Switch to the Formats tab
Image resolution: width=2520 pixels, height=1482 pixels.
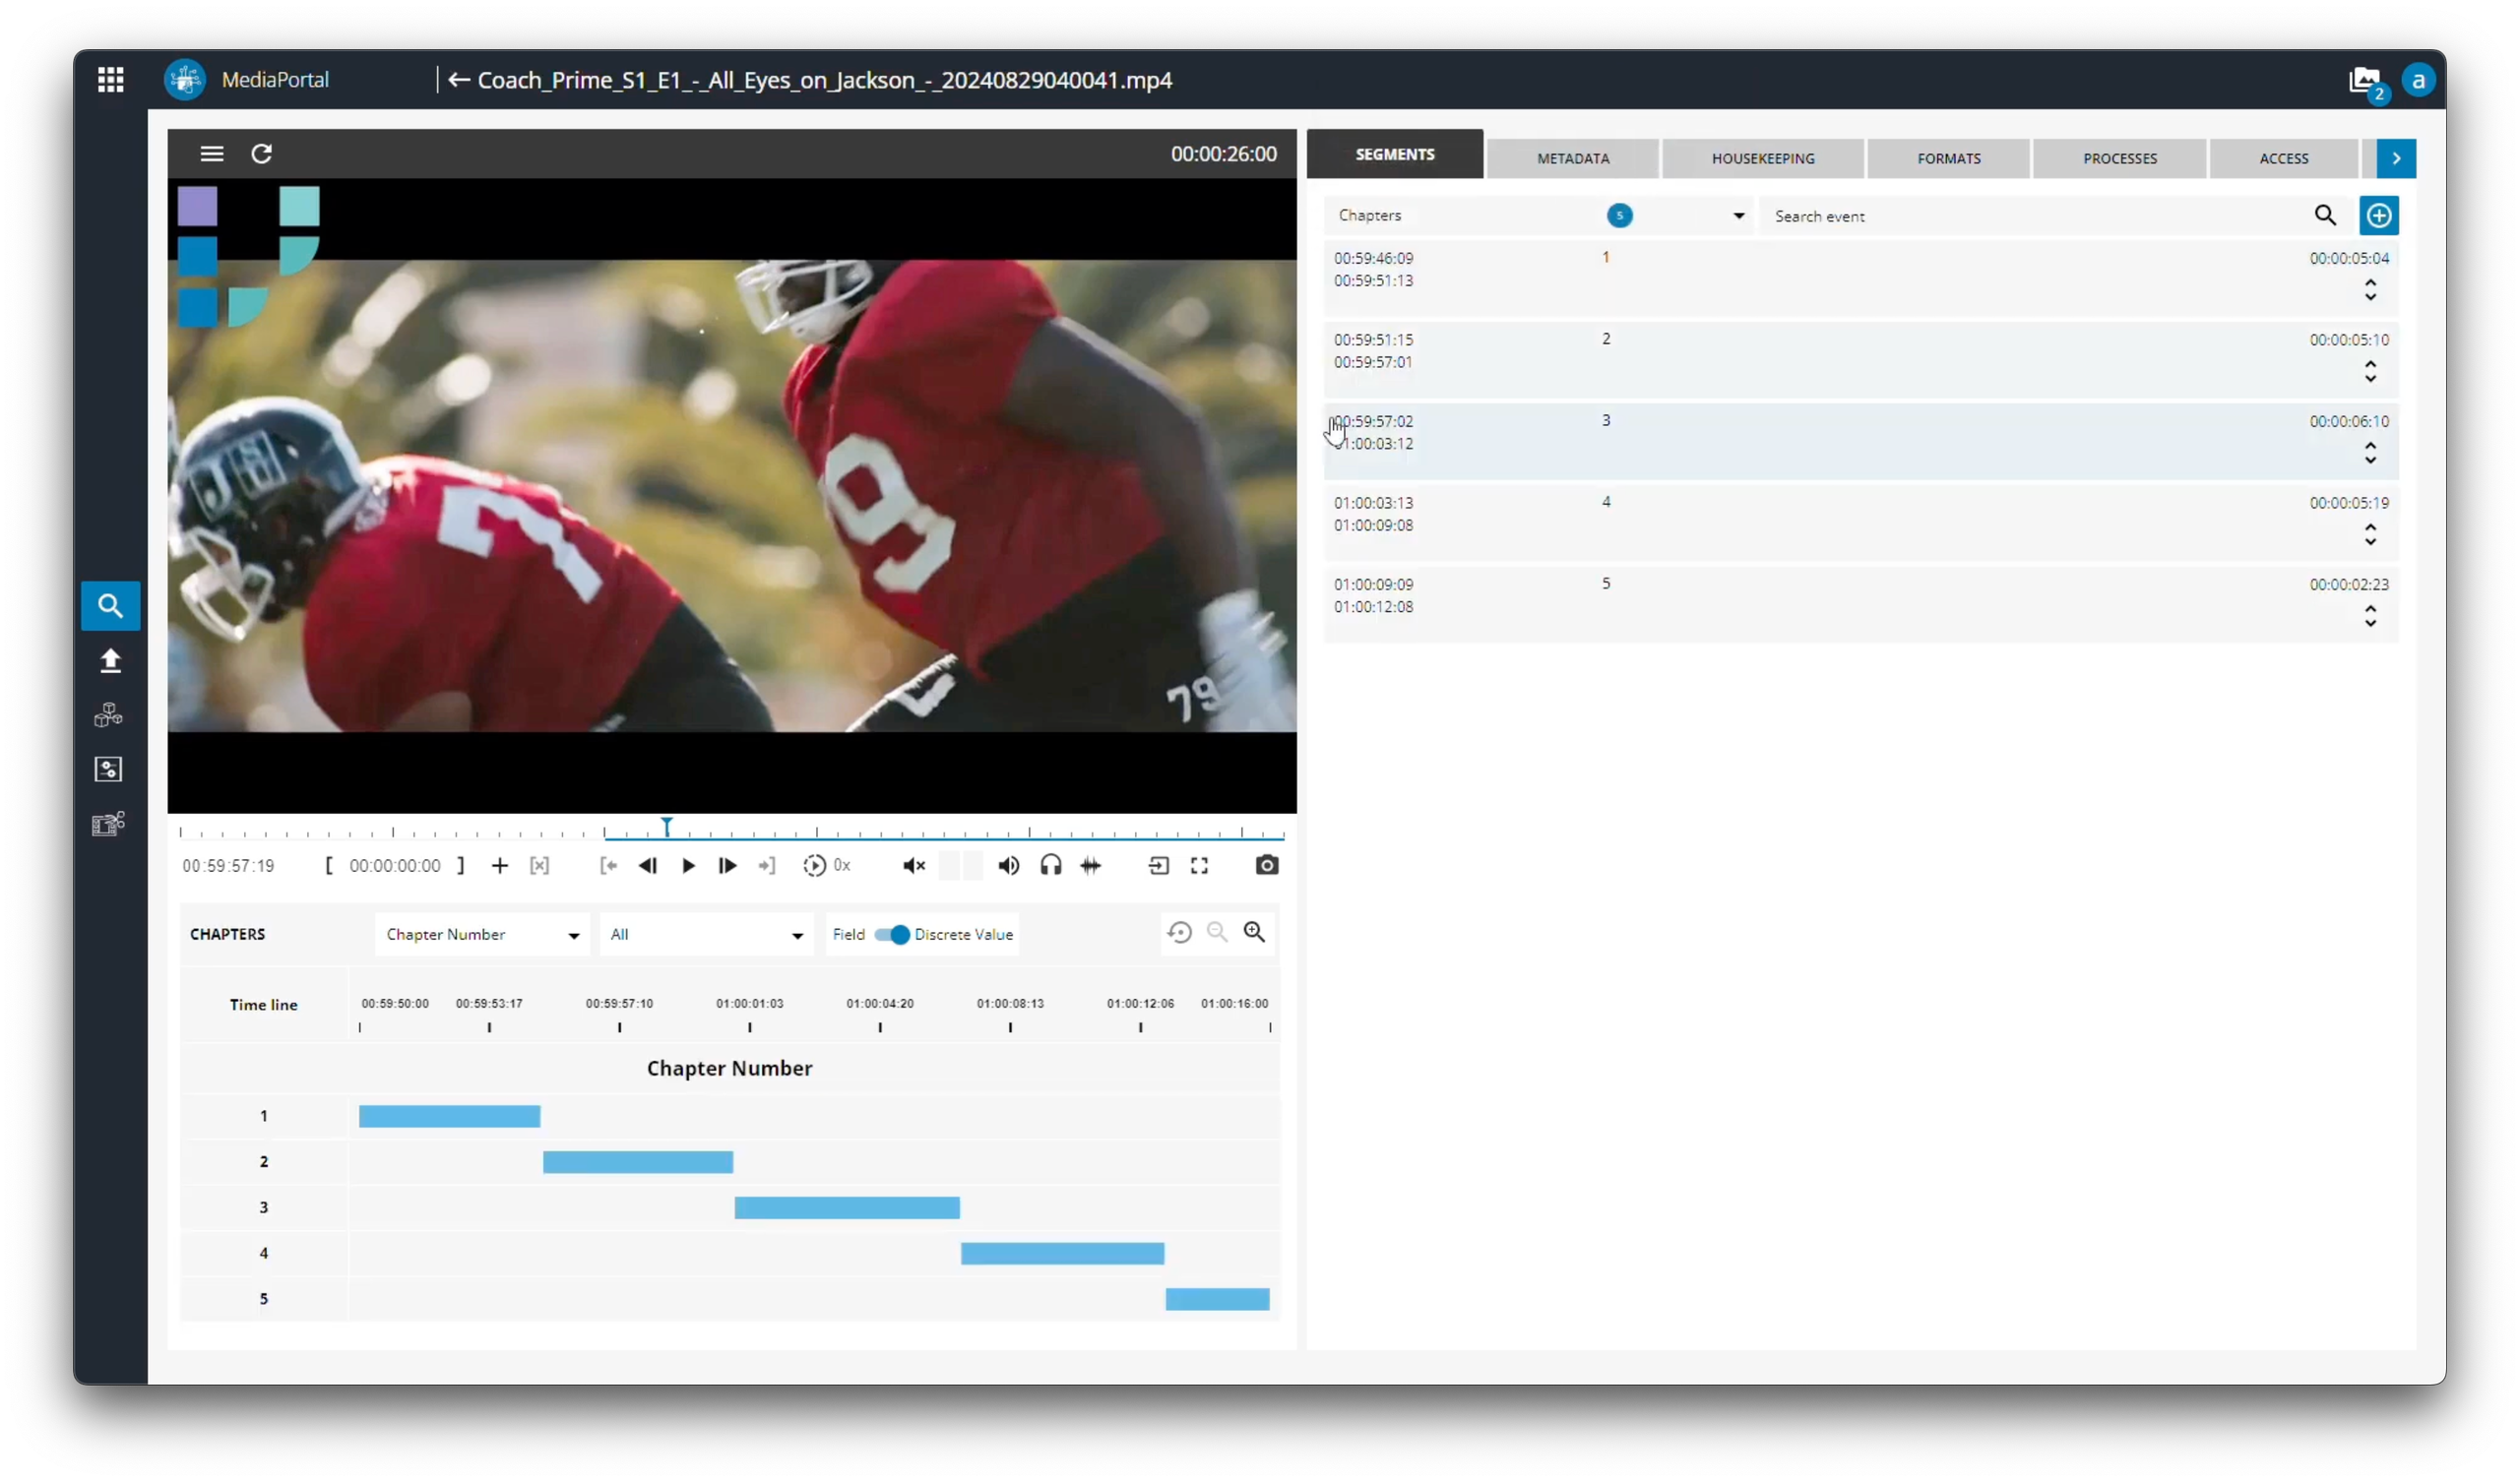click(1949, 158)
